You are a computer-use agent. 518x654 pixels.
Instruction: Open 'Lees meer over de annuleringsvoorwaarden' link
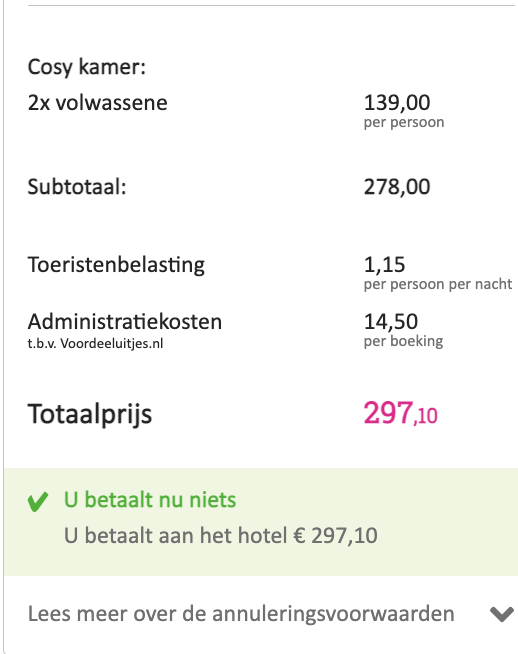click(241, 614)
